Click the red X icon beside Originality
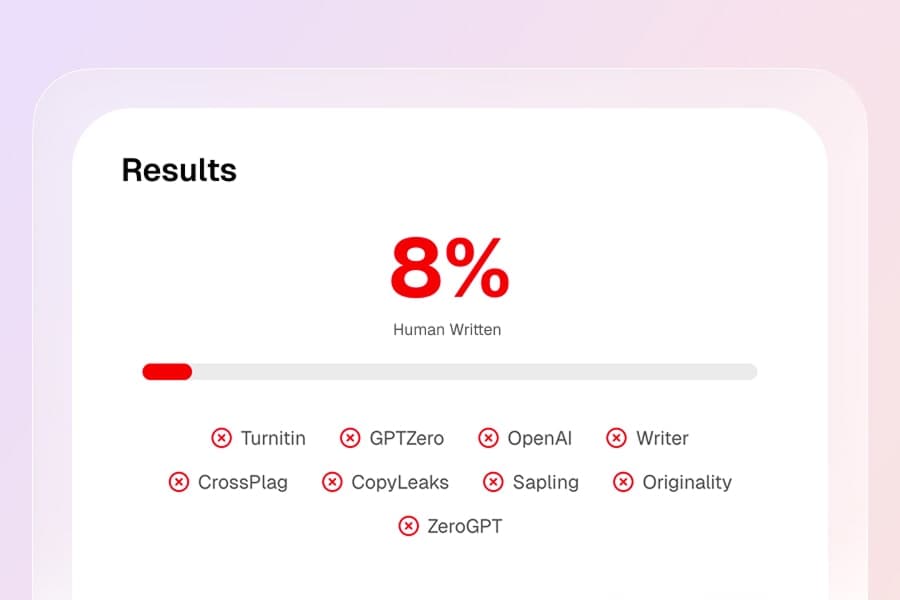 point(623,482)
